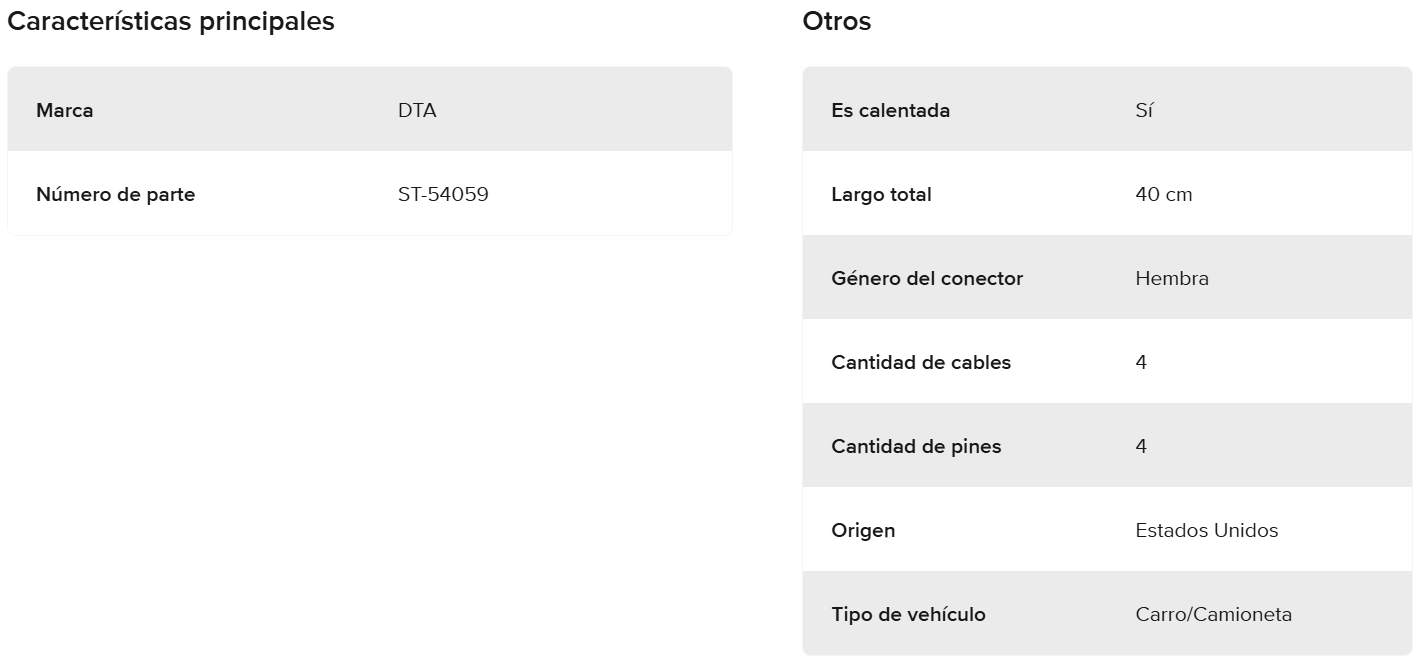Click the "Cantidad de cables" label
1423x665 pixels.
point(921,362)
